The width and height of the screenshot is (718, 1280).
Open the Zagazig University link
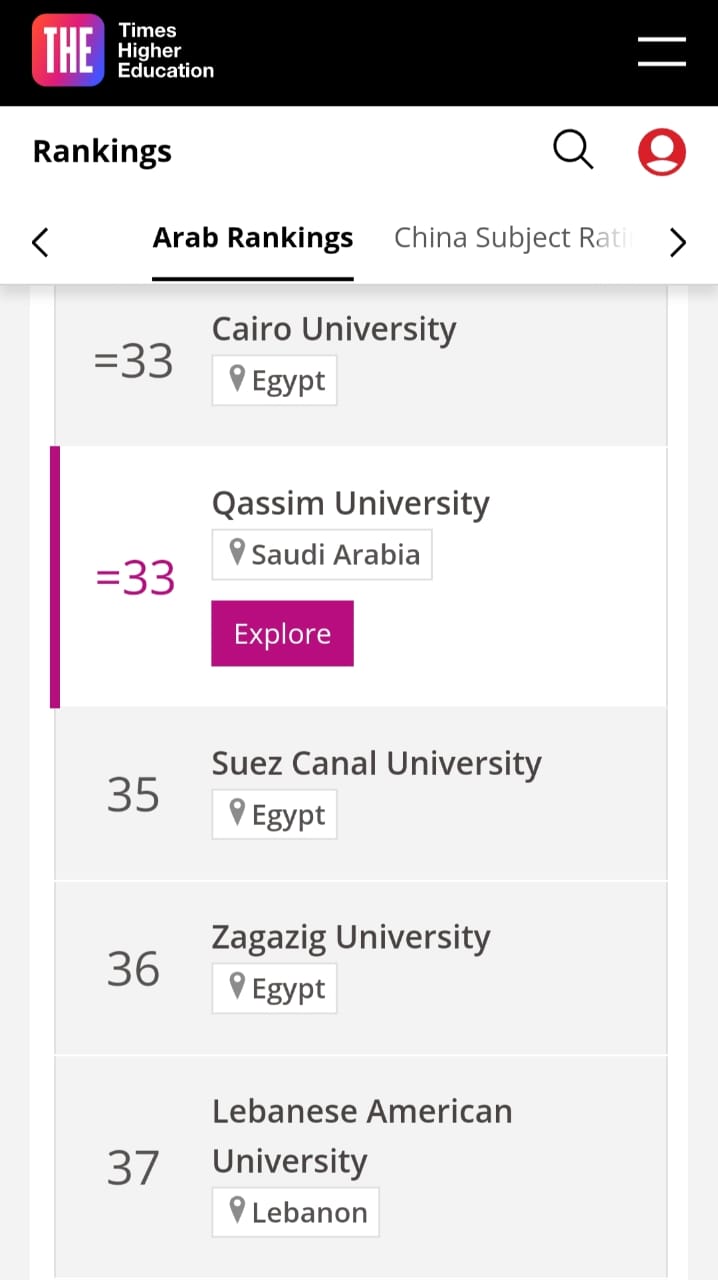[350, 937]
